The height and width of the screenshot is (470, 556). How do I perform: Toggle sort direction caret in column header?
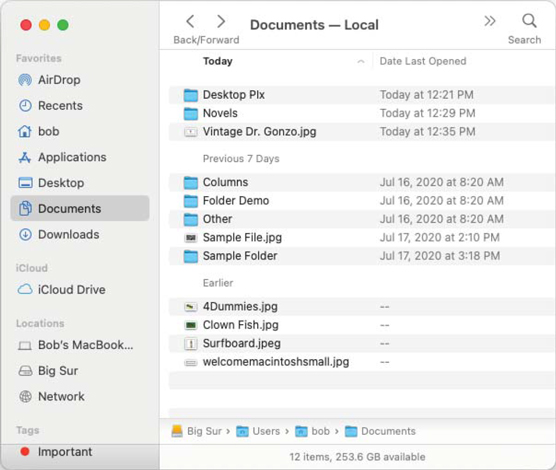click(x=361, y=61)
